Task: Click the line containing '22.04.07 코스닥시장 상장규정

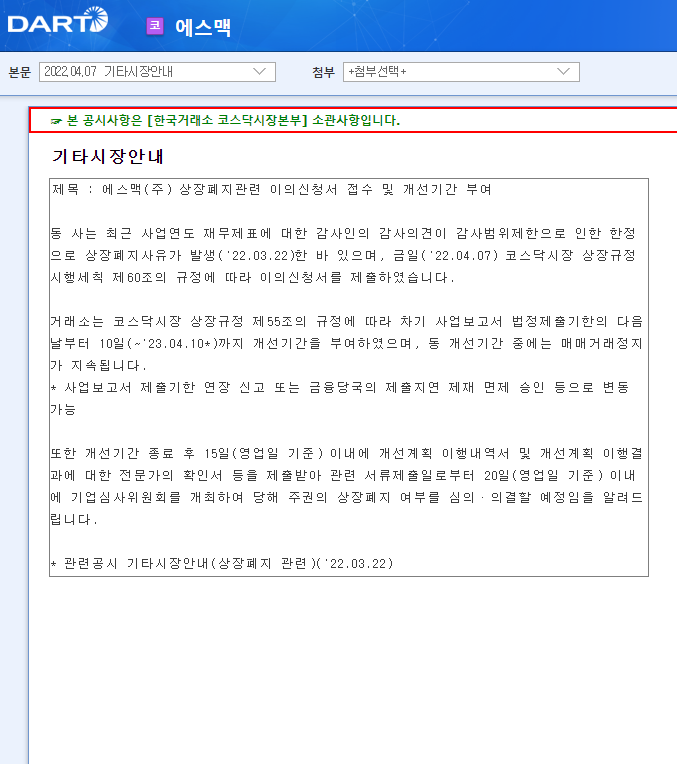Action: (x=344, y=255)
